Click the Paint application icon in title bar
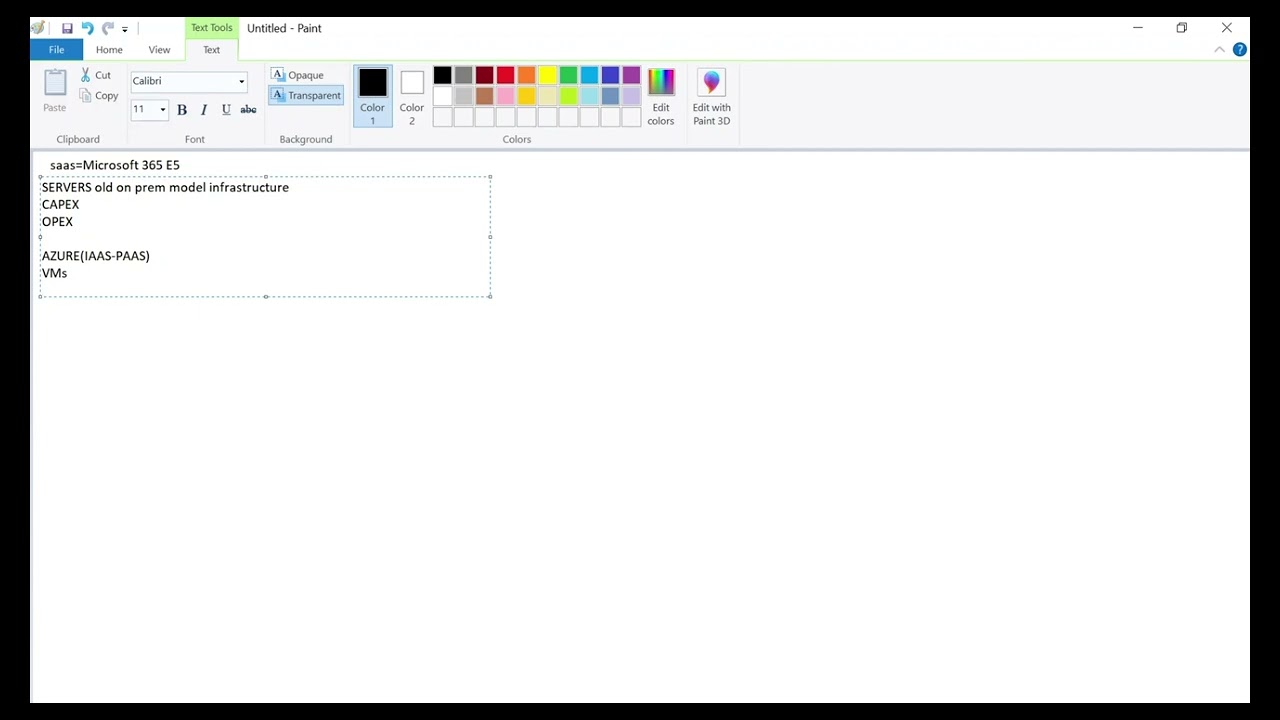 pyautogui.click(x=38, y=28)
